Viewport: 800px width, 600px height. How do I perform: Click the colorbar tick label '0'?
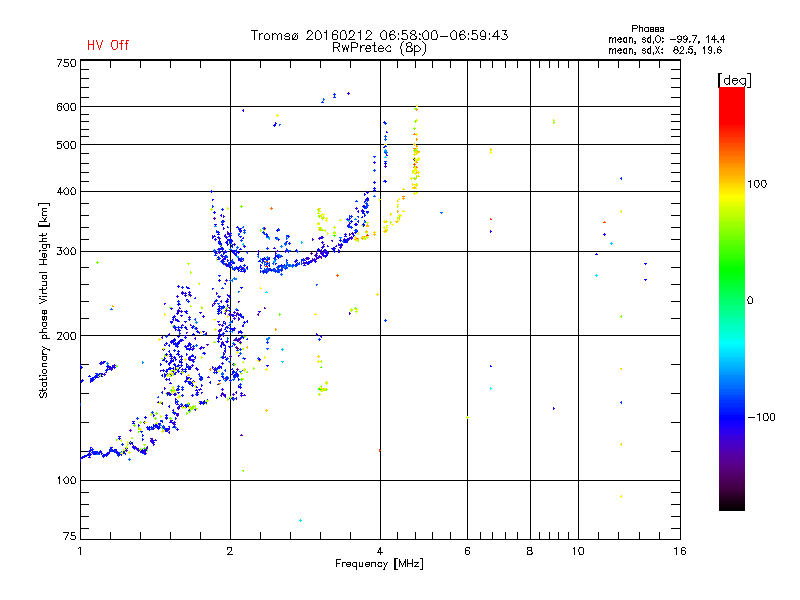click(x=750, y=301)
